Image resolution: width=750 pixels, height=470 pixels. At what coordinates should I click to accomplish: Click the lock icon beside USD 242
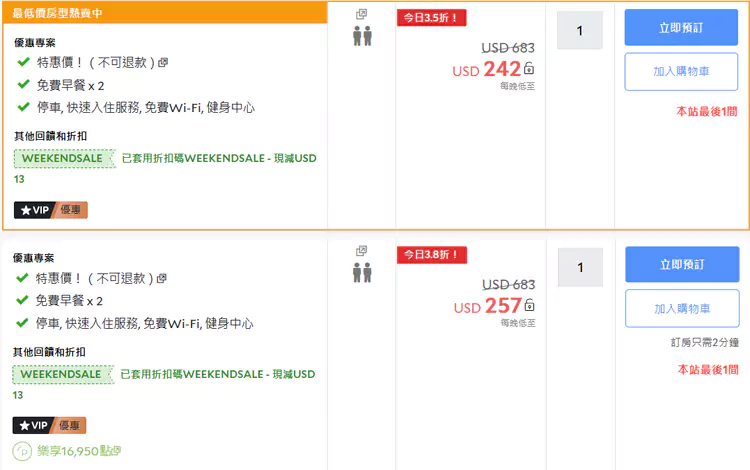point(529,68)
